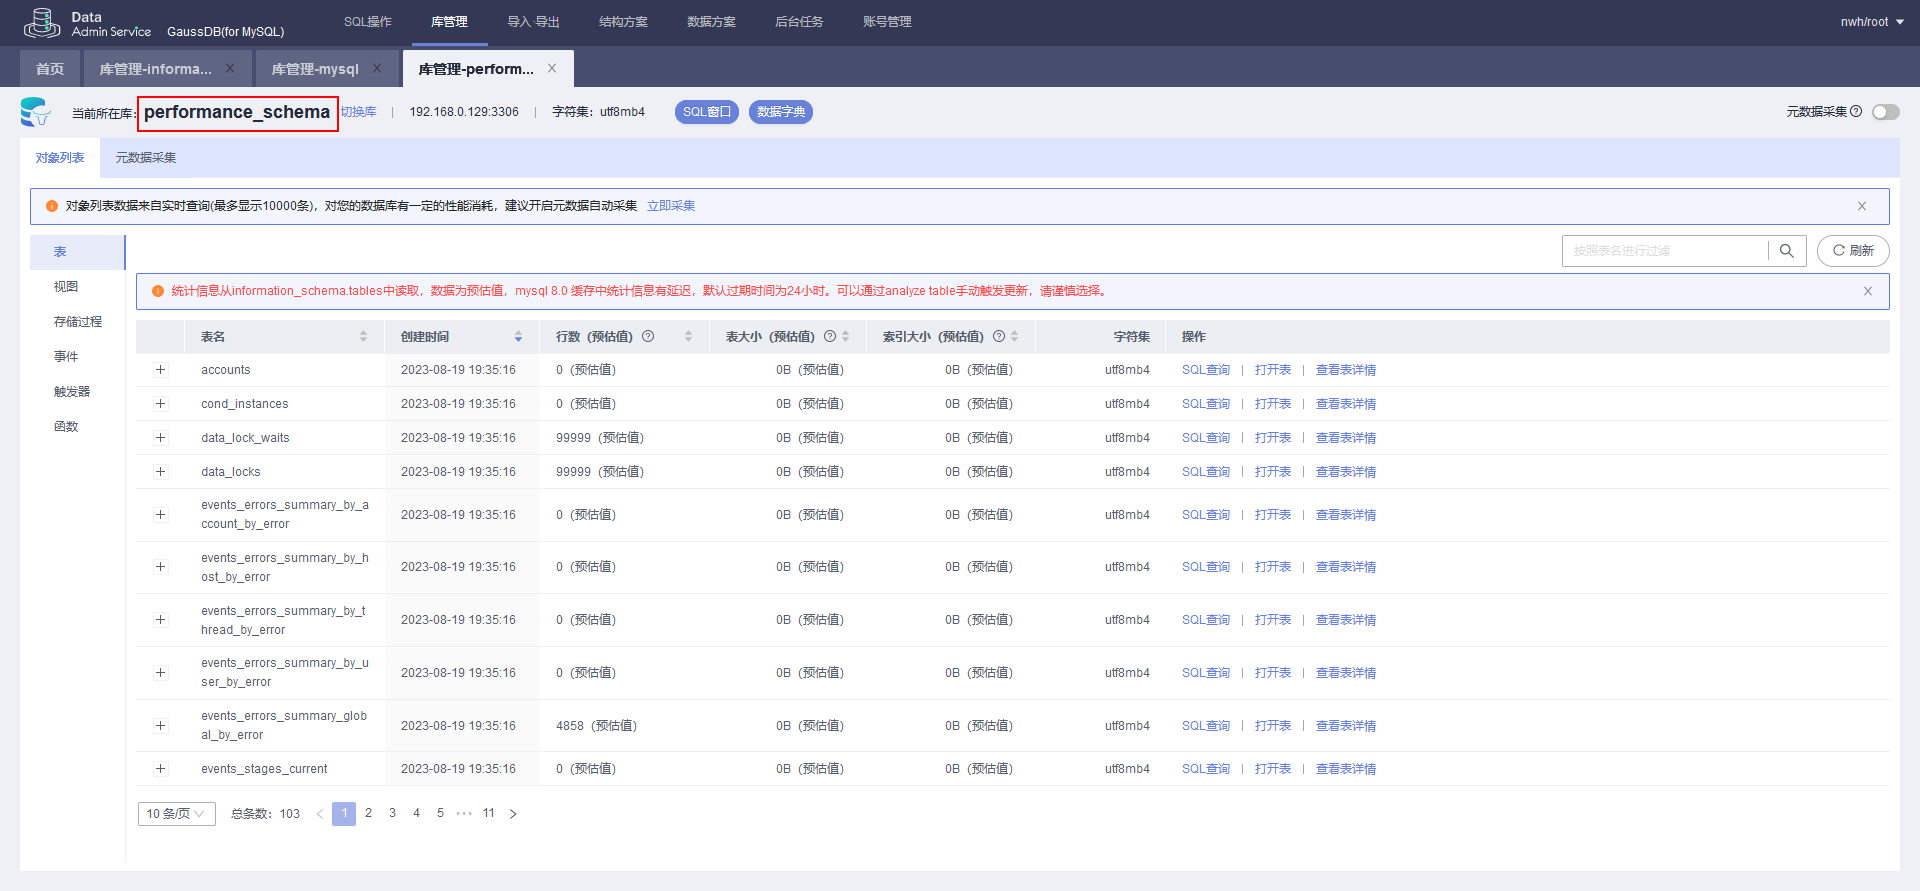The width and height of the screenshot is (1920, 891).
Task: Expand events_errors_summary_global_by_error row
Action: point(160,726)
